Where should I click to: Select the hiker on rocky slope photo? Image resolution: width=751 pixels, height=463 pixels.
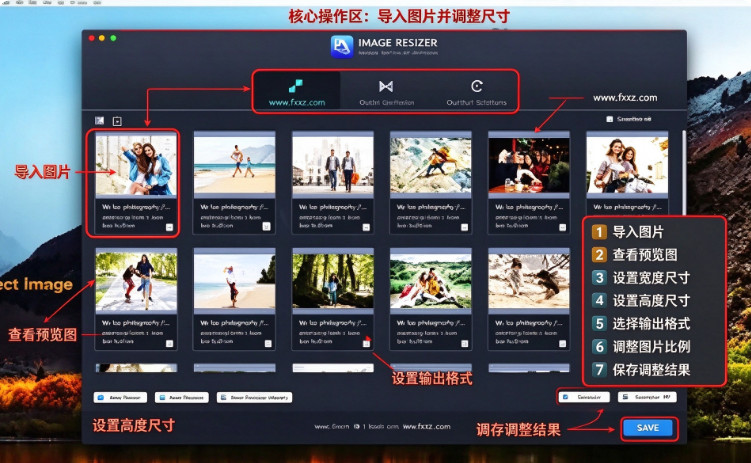pos(431,165)
